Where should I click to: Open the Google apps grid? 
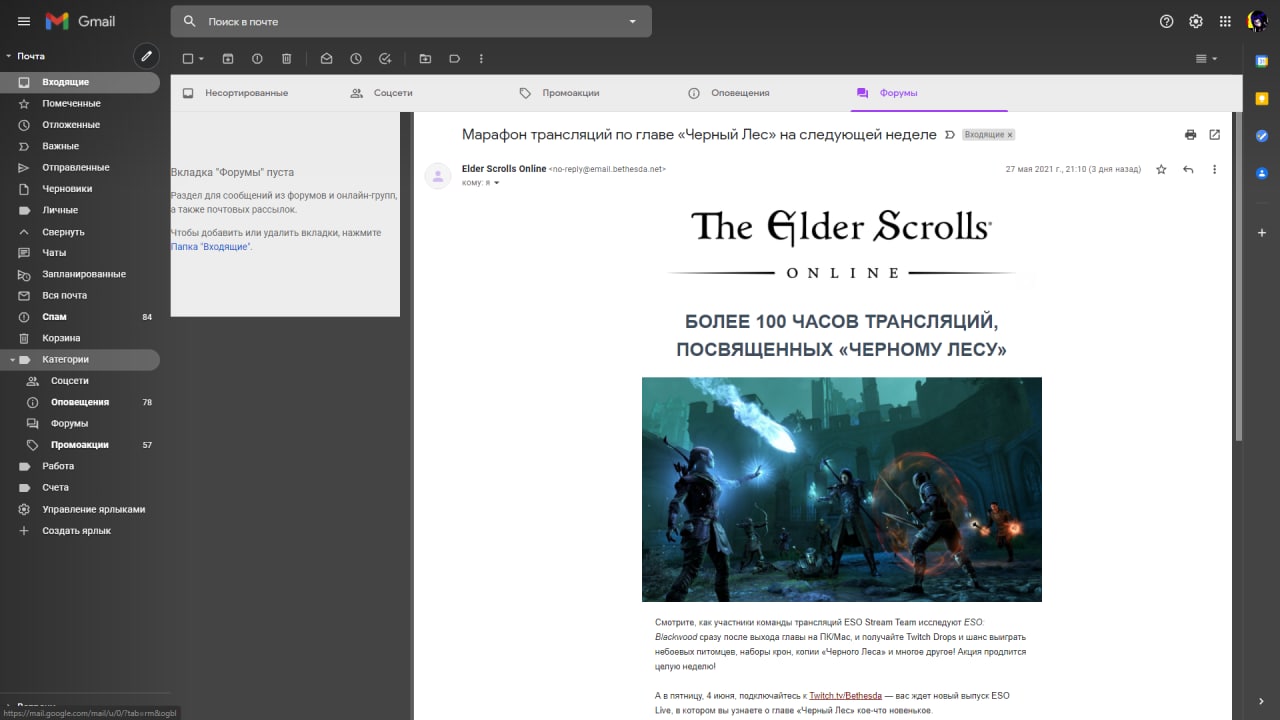1225,21
